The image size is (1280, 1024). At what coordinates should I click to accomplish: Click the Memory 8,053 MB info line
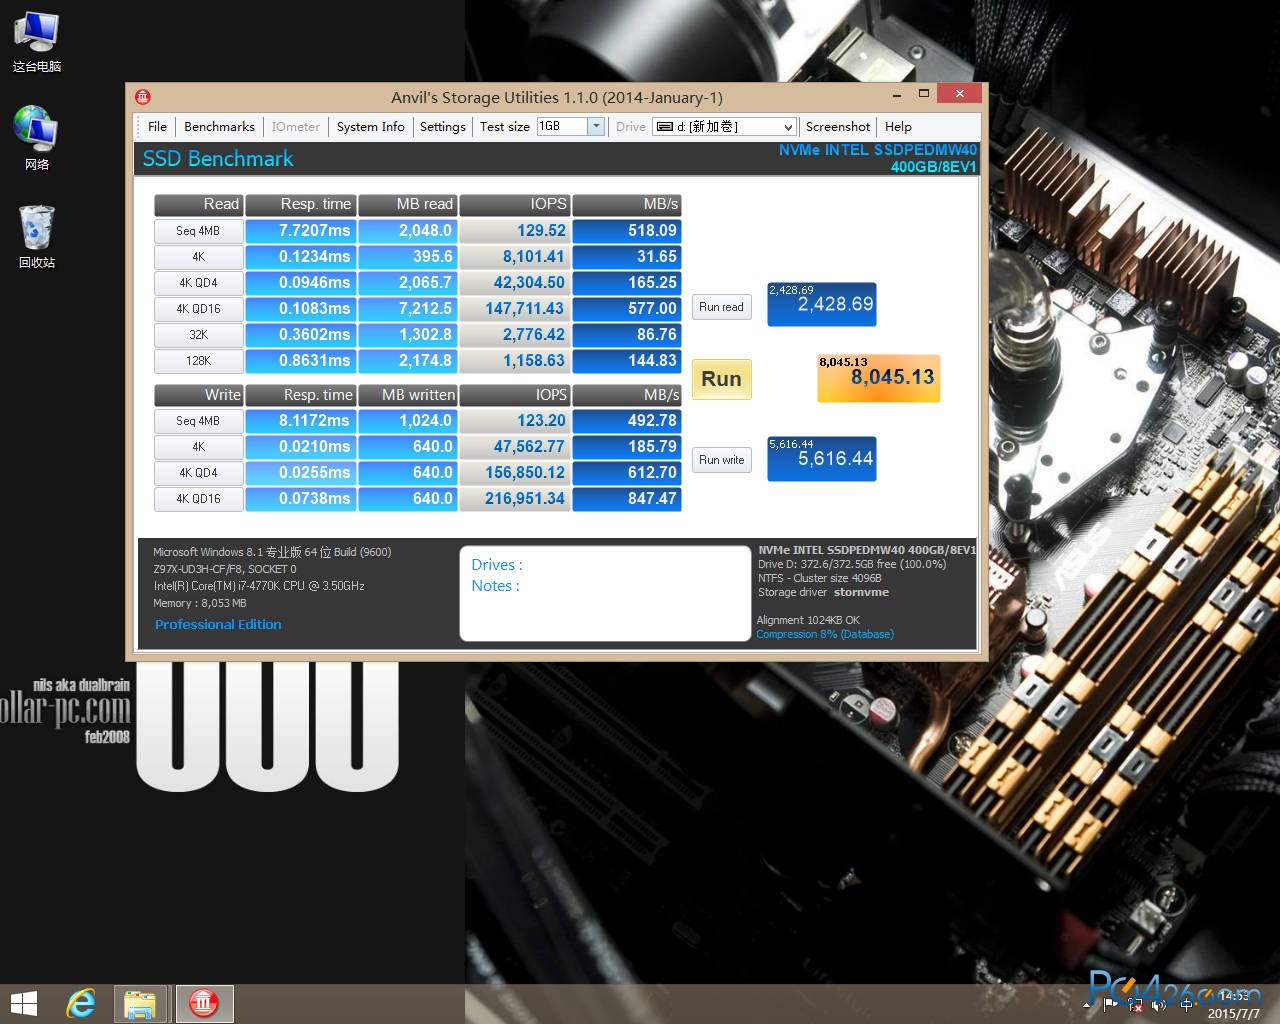[200, 604]
